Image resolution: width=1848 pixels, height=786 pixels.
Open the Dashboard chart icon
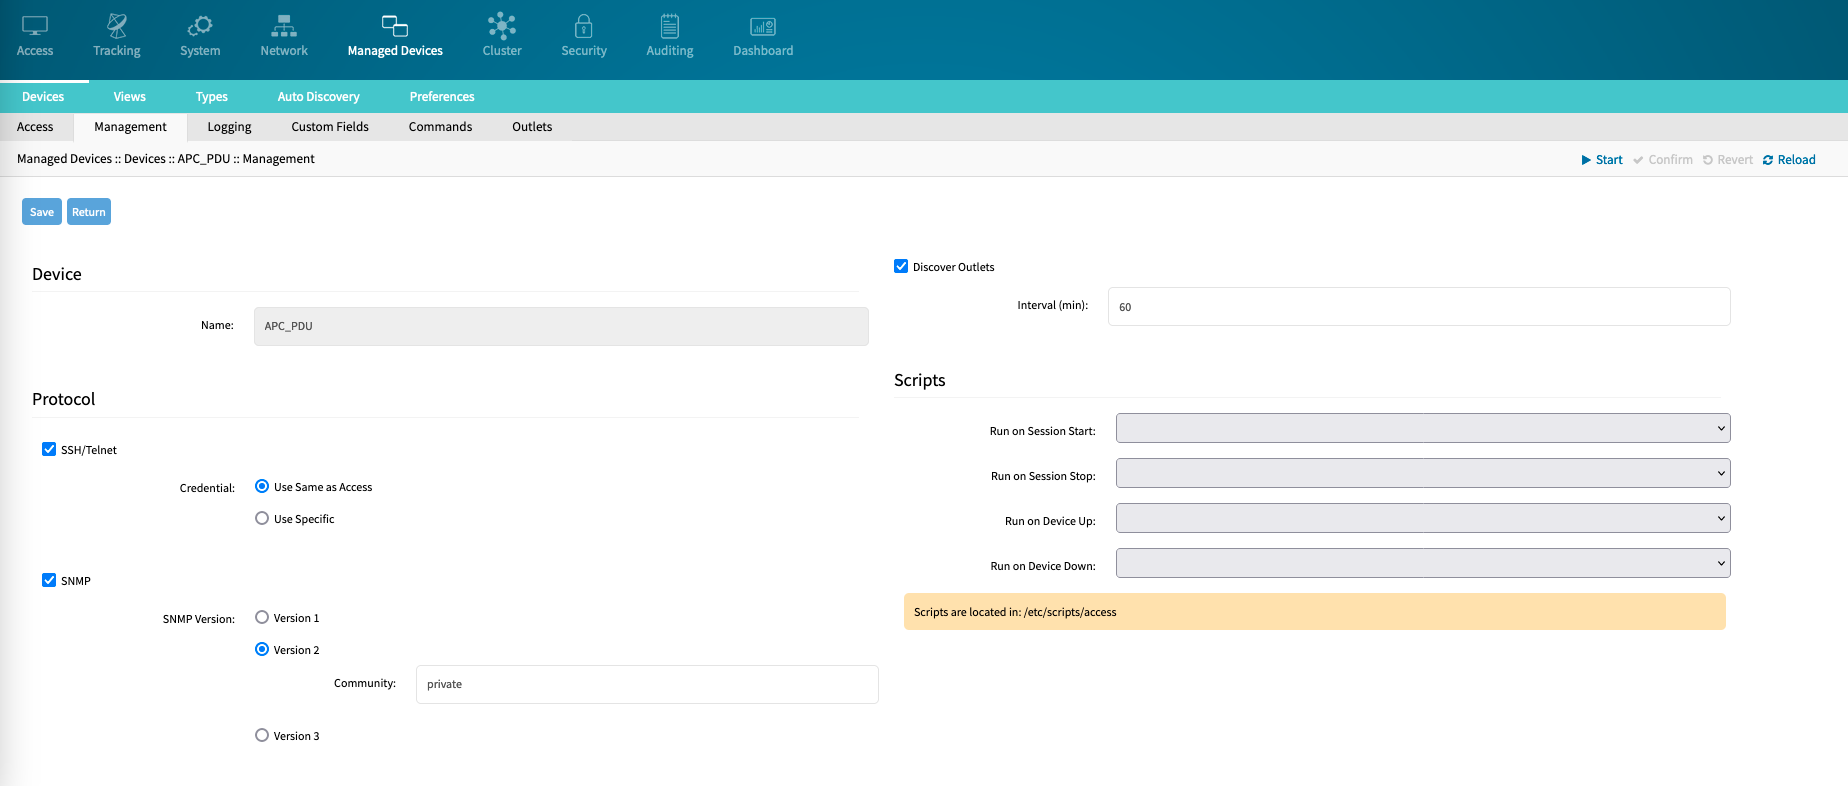763,26
